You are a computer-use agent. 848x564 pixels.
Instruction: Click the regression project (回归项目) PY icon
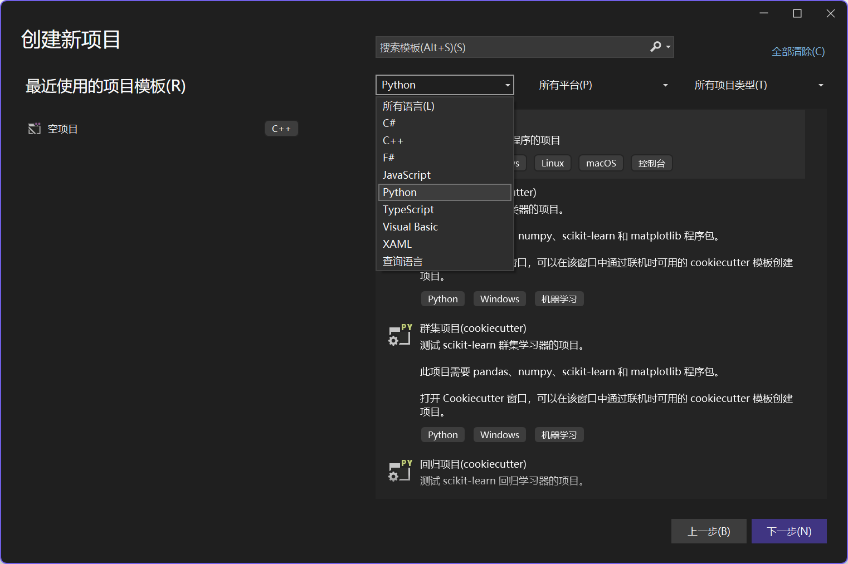(400, 470)
